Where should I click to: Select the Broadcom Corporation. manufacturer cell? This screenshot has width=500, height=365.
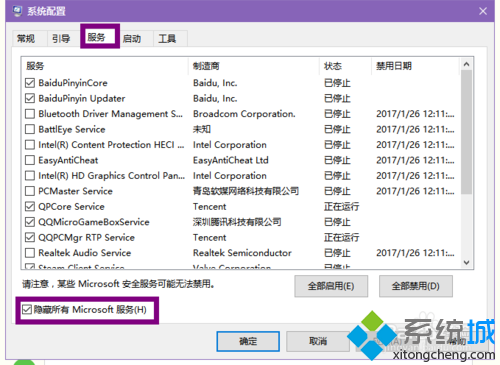click(x=244, y=114)
